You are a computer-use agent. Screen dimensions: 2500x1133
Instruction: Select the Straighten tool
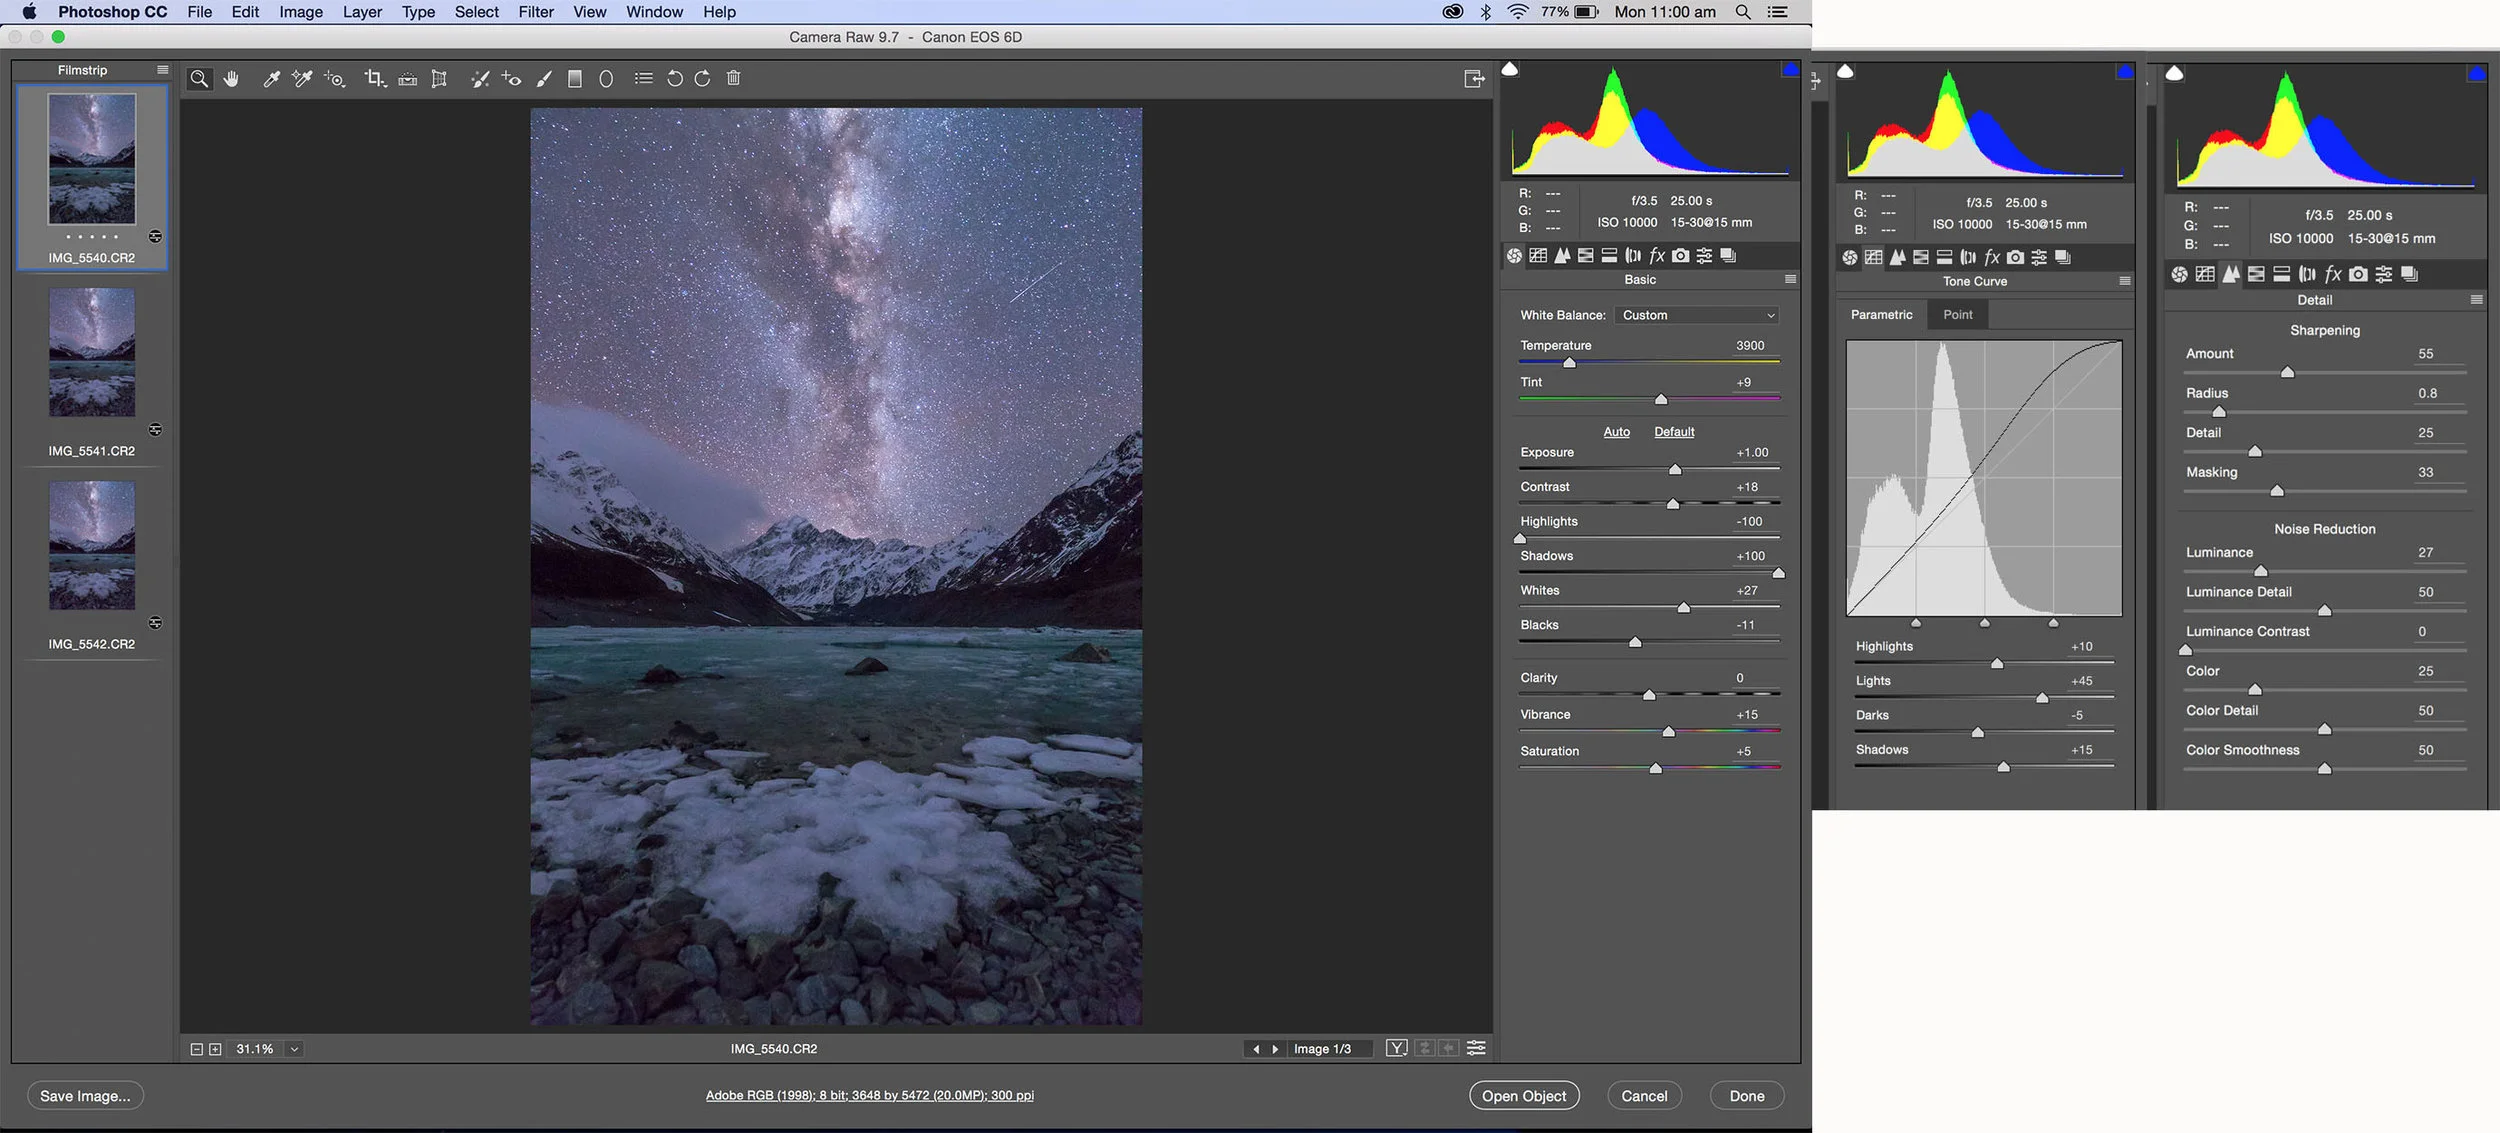tap(407, 79)
